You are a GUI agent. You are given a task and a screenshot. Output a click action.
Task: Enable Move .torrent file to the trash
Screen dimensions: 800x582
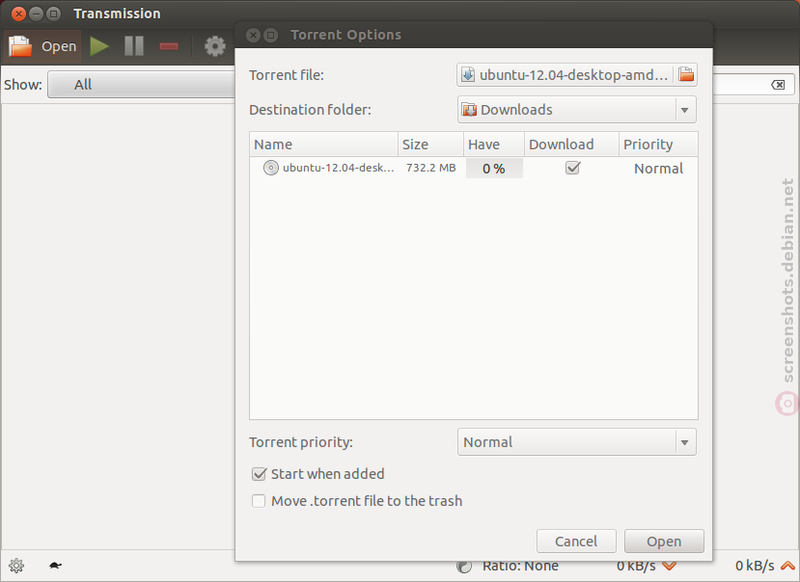point(259,501)
